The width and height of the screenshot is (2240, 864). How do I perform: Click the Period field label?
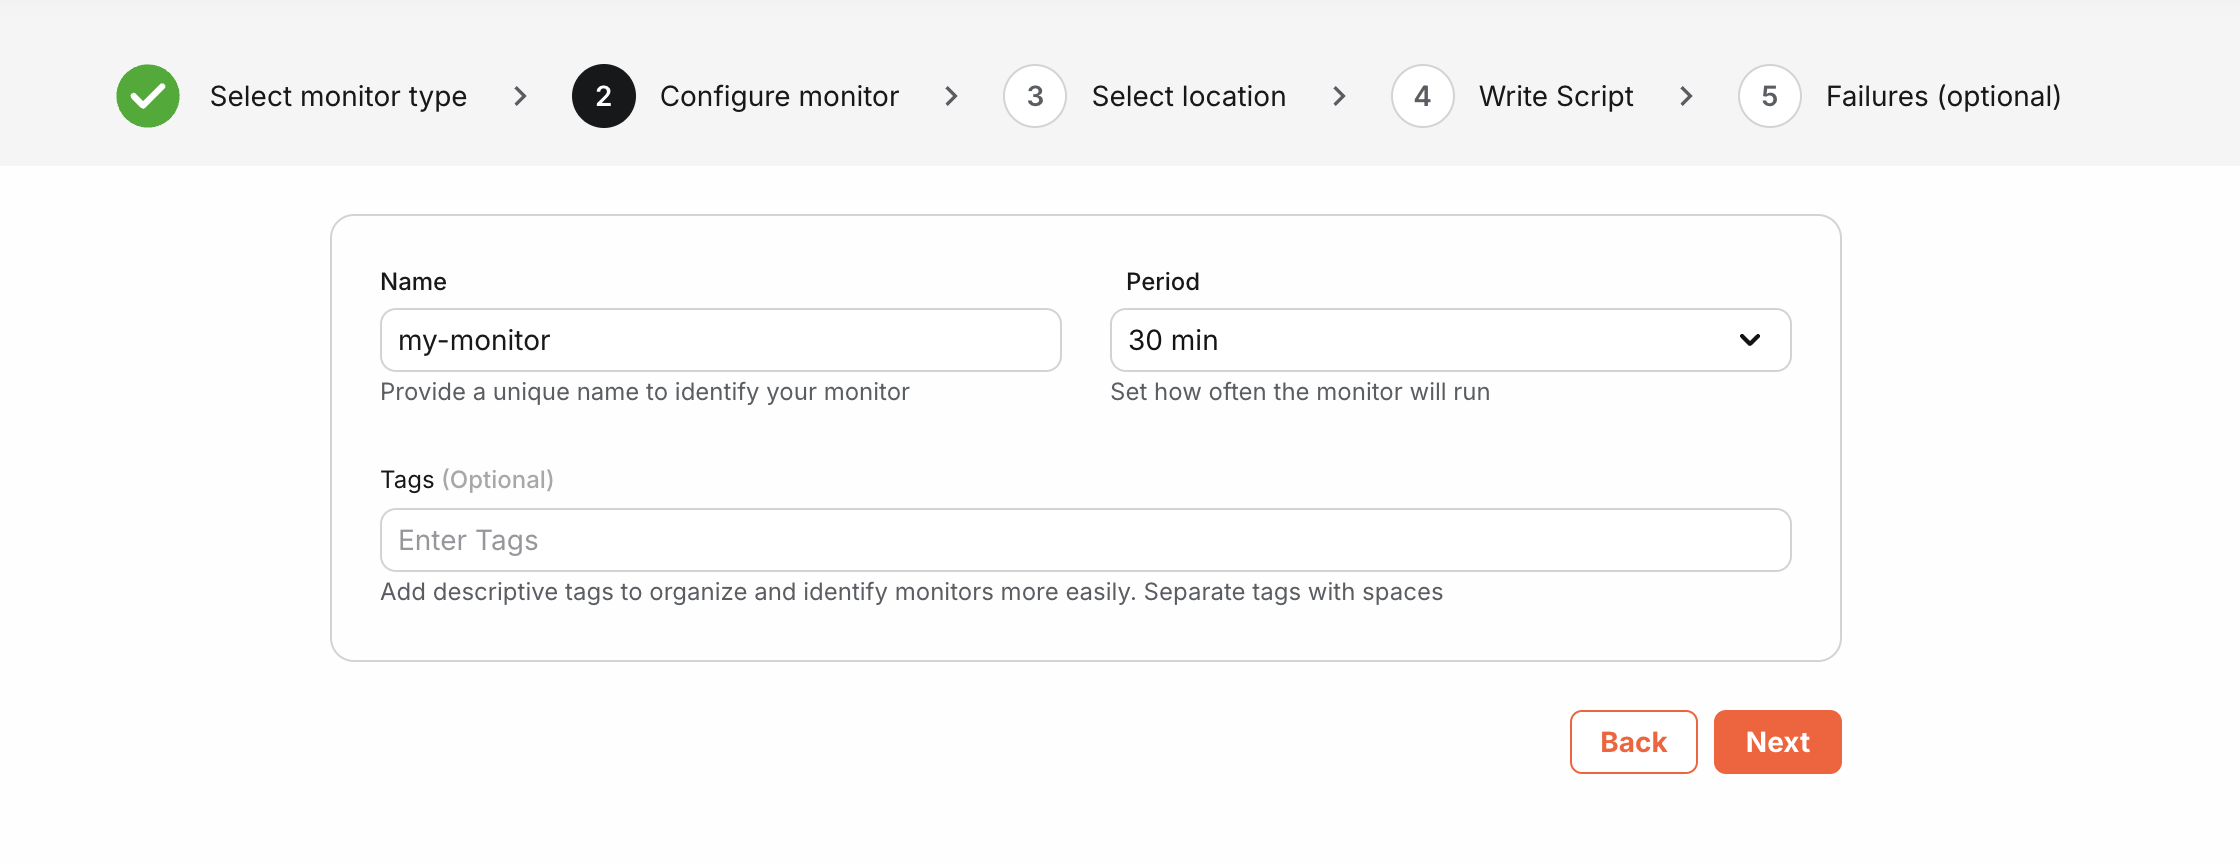click(x=1163, y=282)
